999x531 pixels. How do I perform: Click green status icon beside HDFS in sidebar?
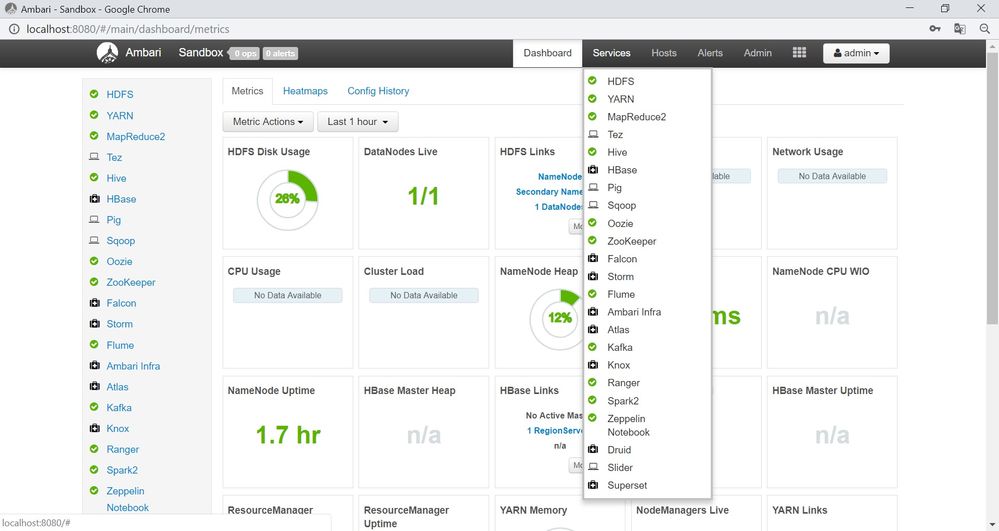pyautogui.click(x=94, y=94)
